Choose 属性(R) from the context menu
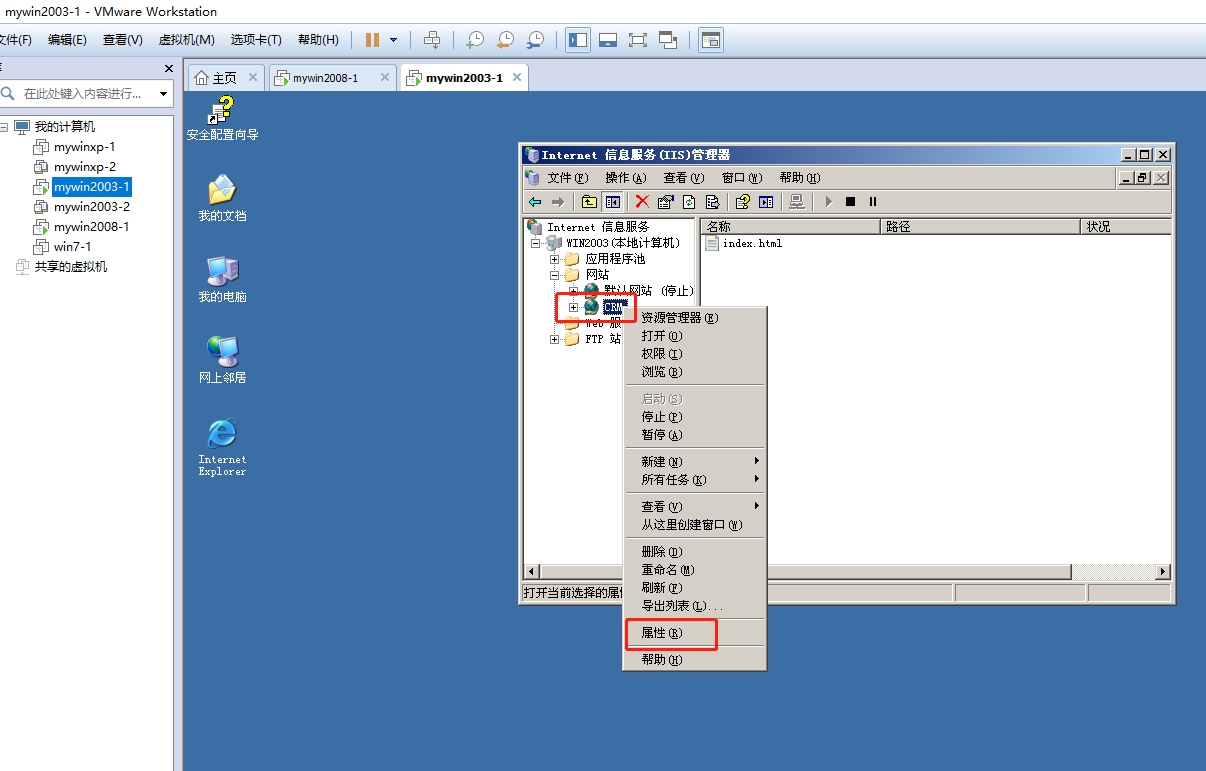Screen dimensions: 1206x771 pos(694,634)
